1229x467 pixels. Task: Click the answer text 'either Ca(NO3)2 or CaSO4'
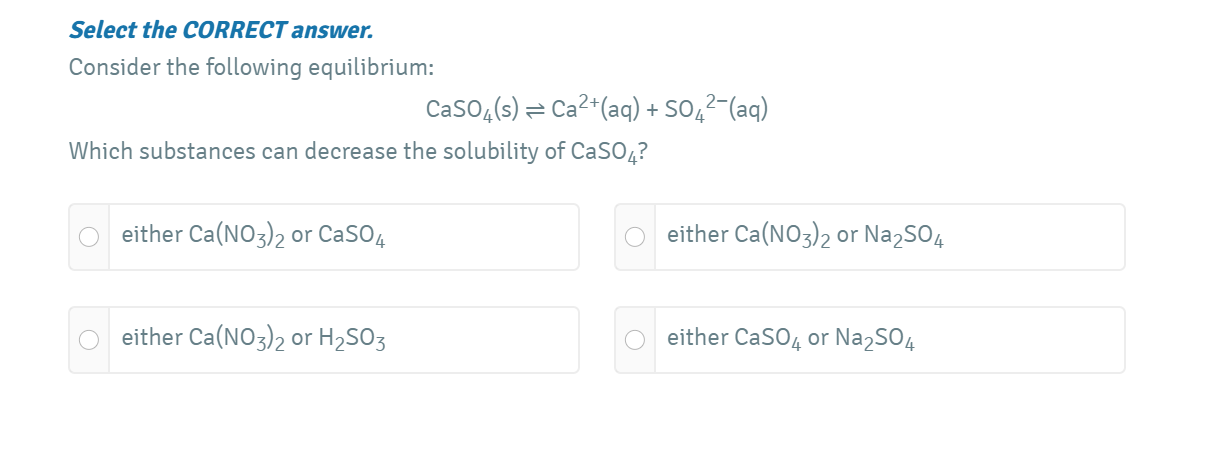[254, 236]
